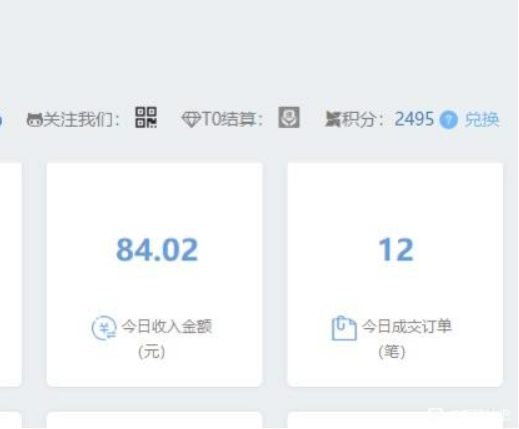Click the 关注我们 label
The width and height of the screenshot is (519, 429).
pos(82,120)
